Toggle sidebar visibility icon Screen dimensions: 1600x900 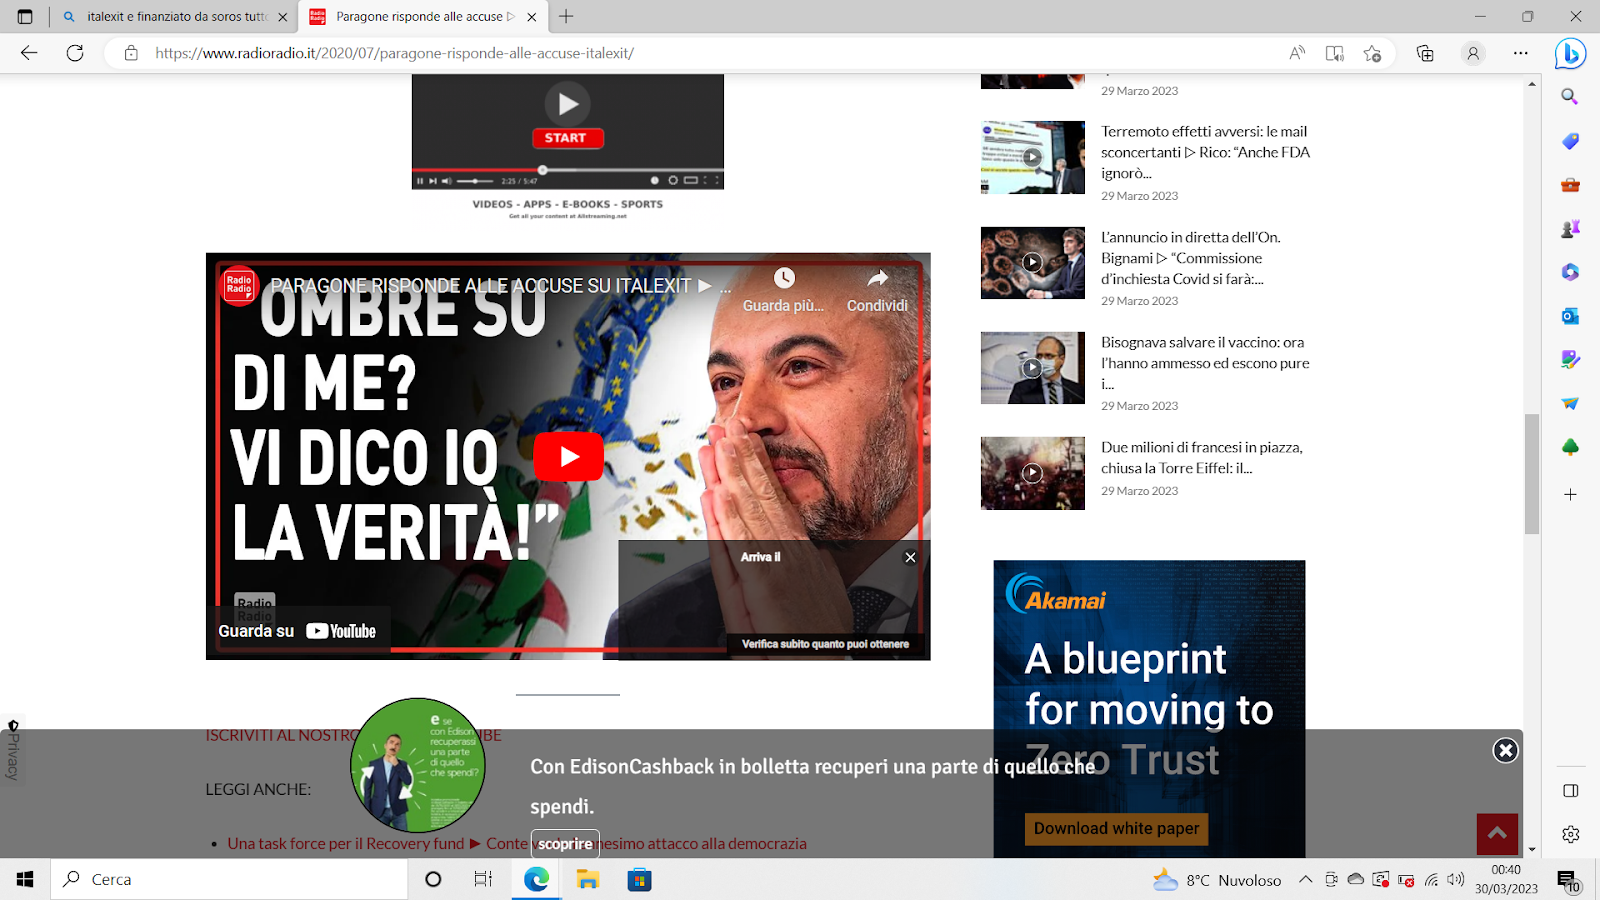pyautogui.click(x=1570, y=791)
